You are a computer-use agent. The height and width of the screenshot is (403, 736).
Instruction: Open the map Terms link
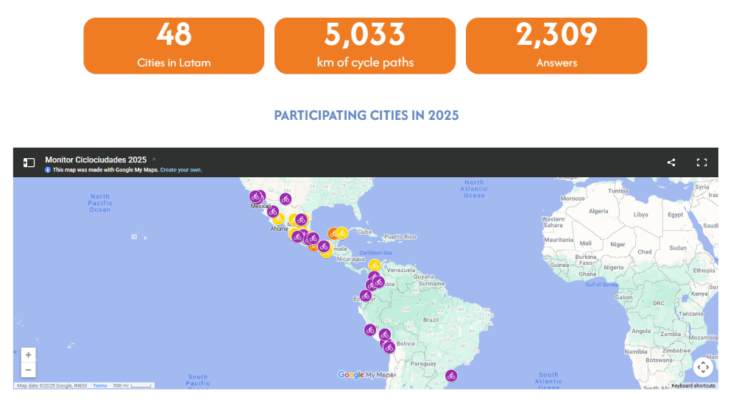point(101,385)
